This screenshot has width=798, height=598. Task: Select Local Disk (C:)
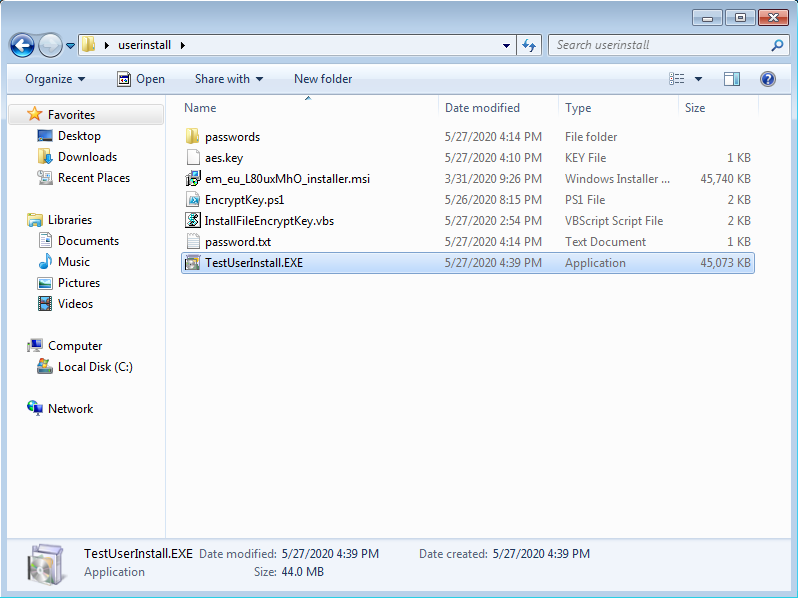point(95,367)
